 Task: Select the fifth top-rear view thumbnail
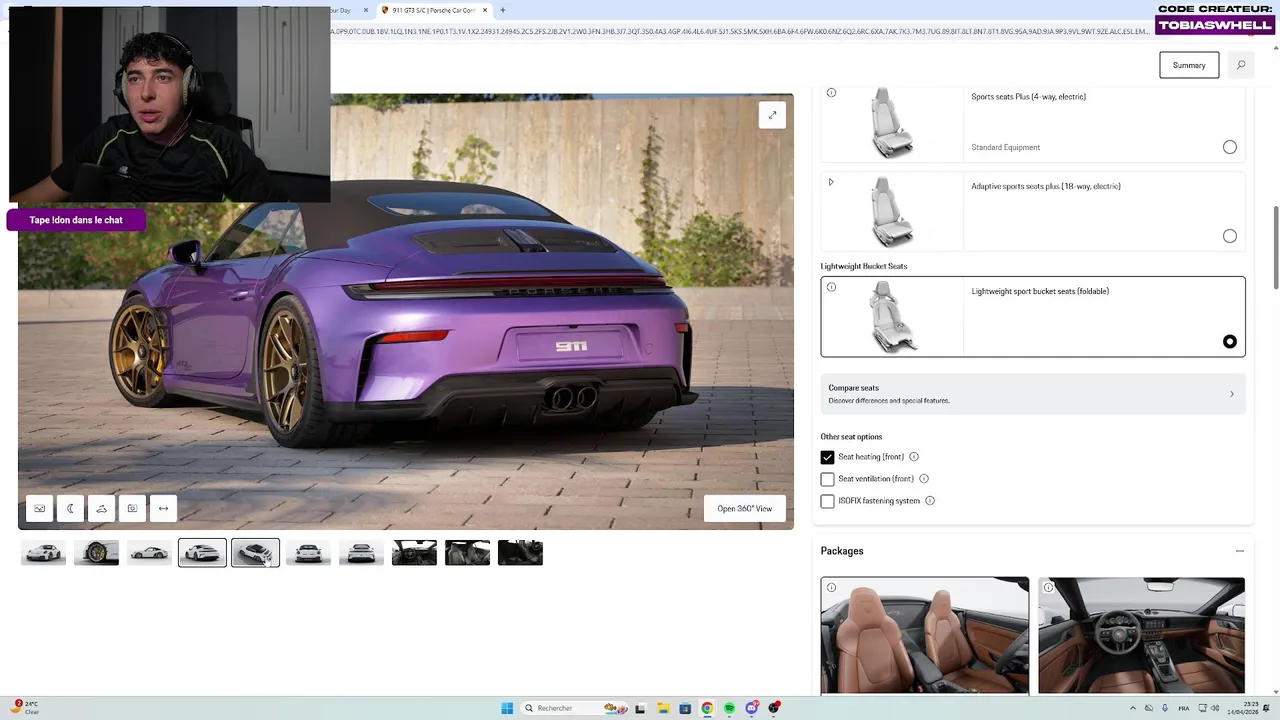coord(255,553)
